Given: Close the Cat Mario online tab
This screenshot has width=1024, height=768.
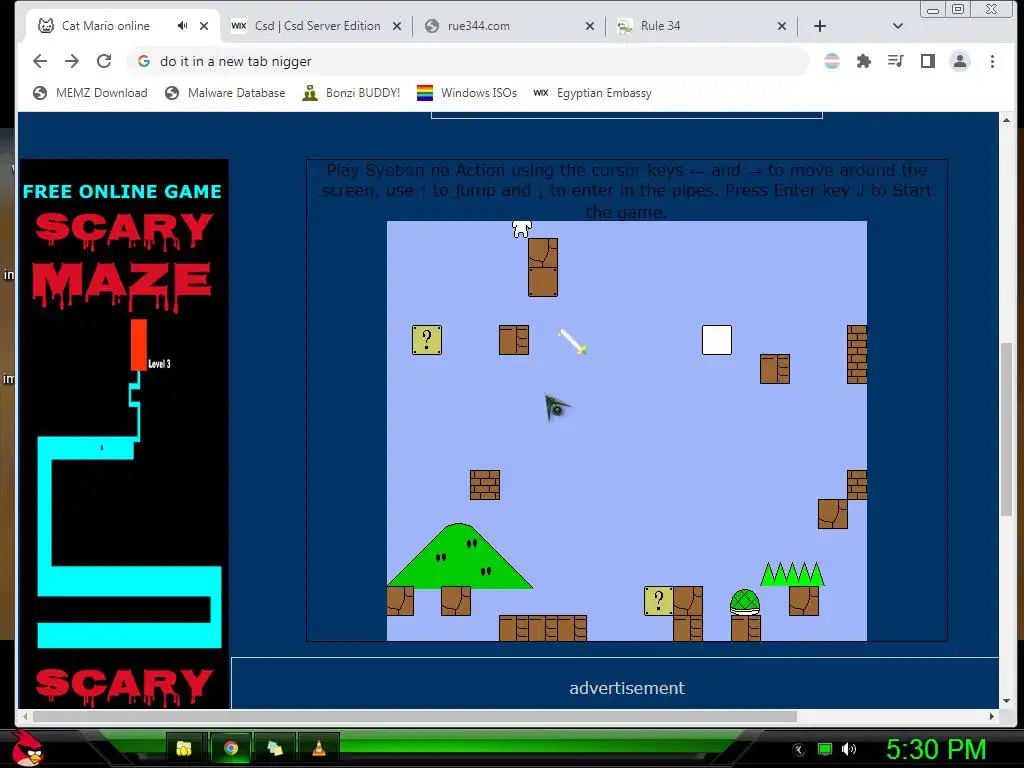Looking at the screenshot, I should click(204, 26).
